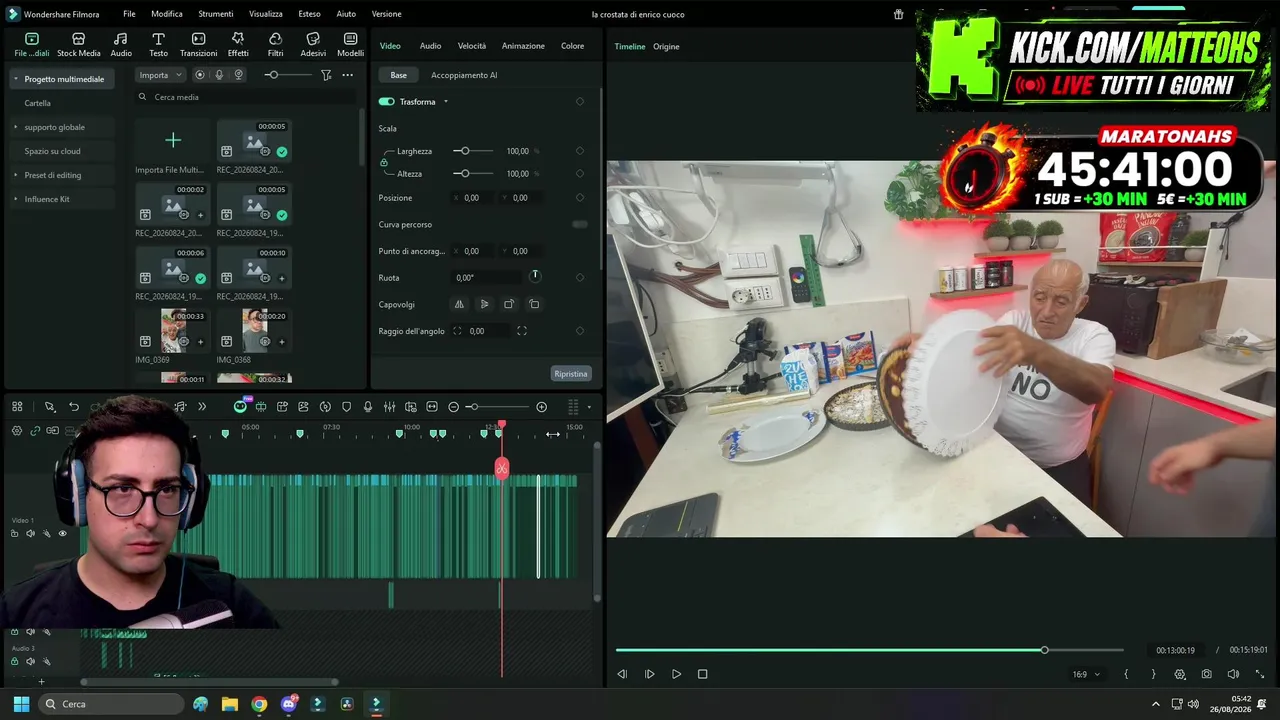This screenshot has height=720, width=1280.
Task: Switch to the Velocità tab
Action: (472, 46)
